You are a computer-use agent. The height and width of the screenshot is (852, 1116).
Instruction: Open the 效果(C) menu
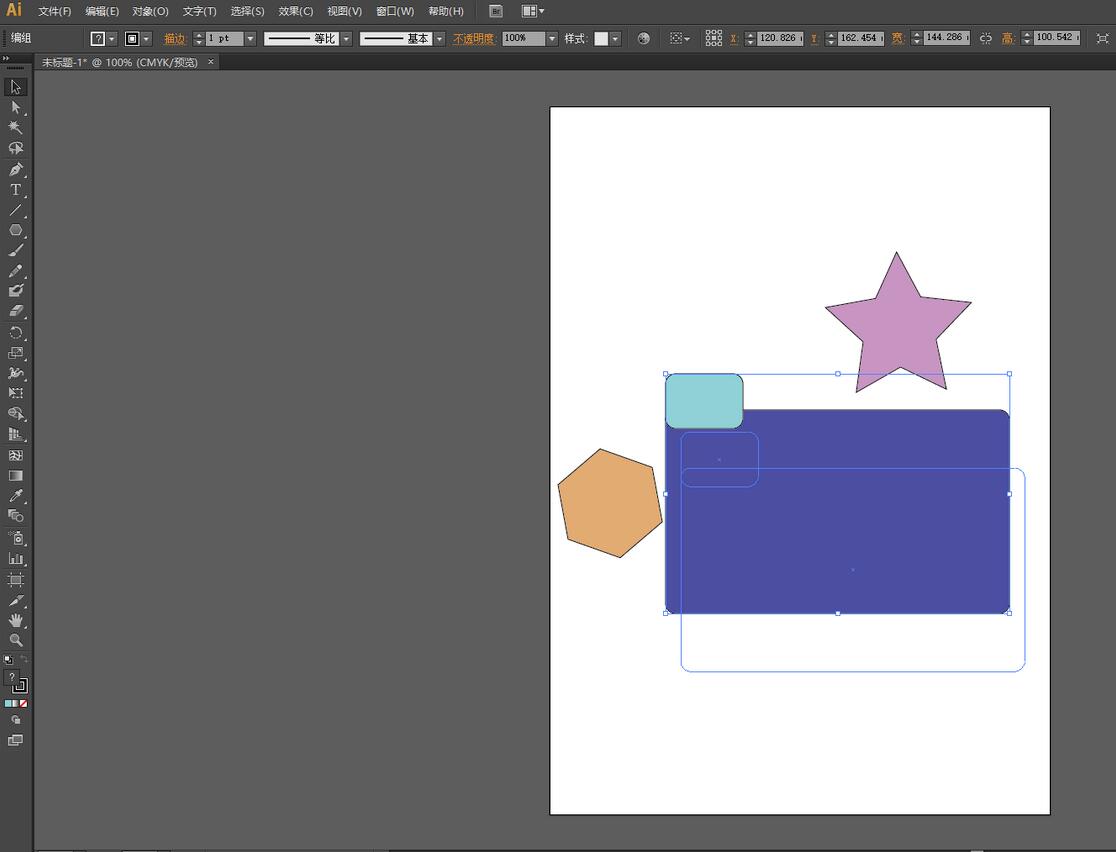(x=295, y=11)
